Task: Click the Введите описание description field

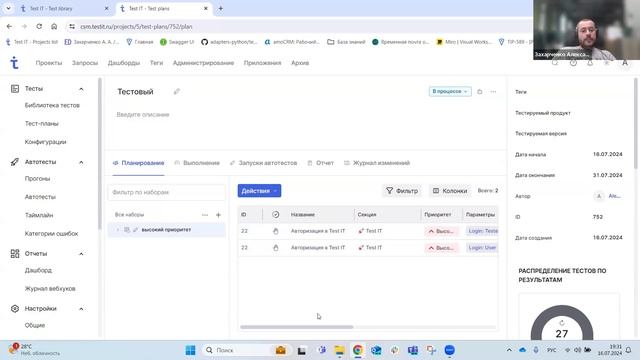Action: pos(143,115)
